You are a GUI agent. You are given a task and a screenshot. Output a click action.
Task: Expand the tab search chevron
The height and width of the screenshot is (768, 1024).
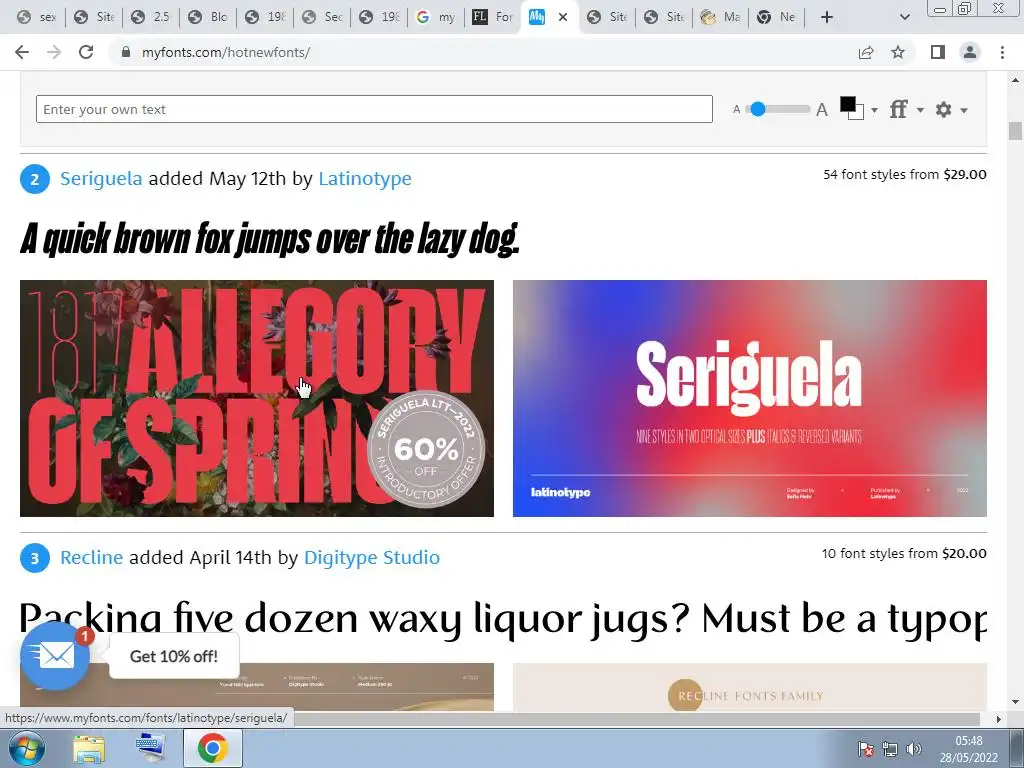pyautogui.click(x=904, y=17)
